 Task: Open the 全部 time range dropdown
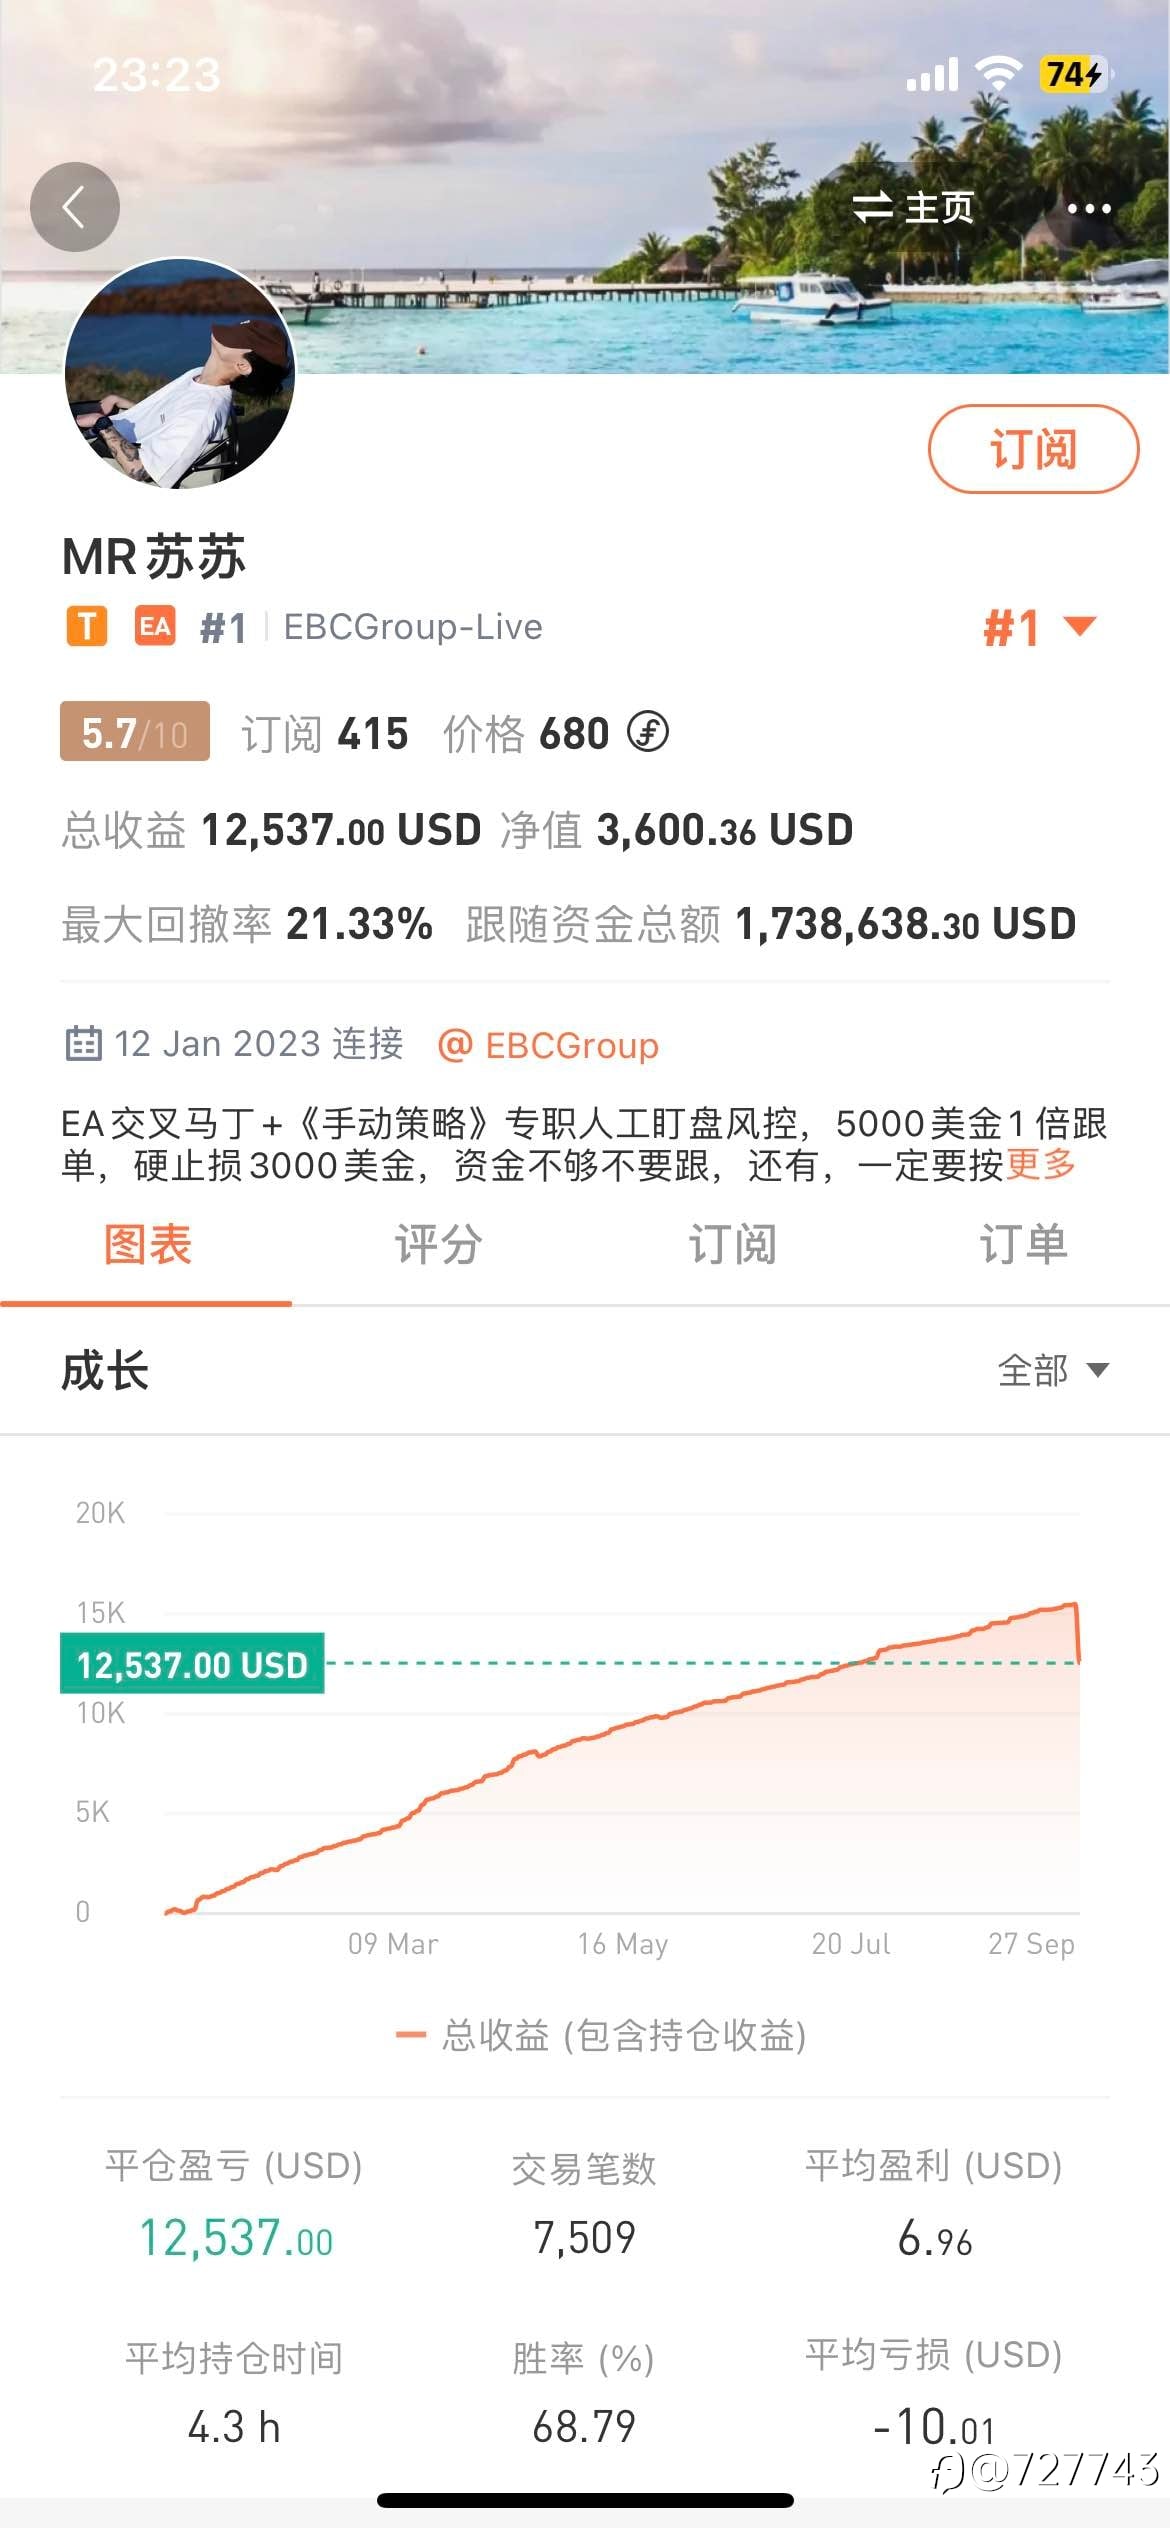point(1052,1370)
